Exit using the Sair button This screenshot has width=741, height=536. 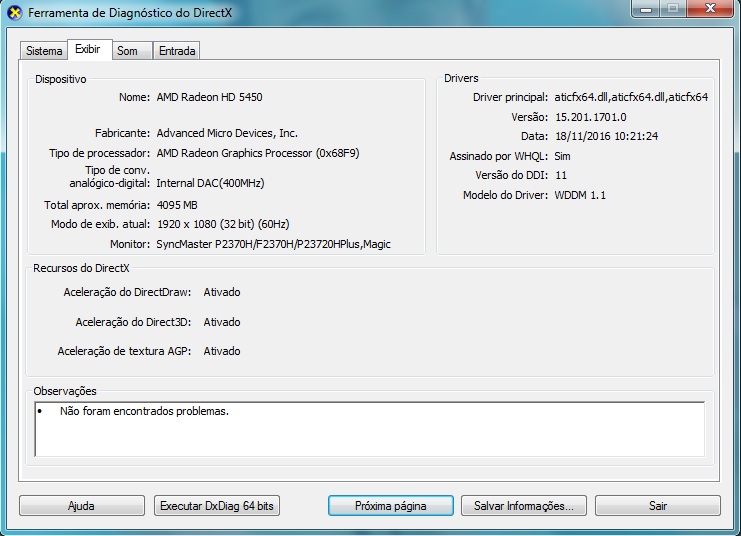[x=657, y=506]
